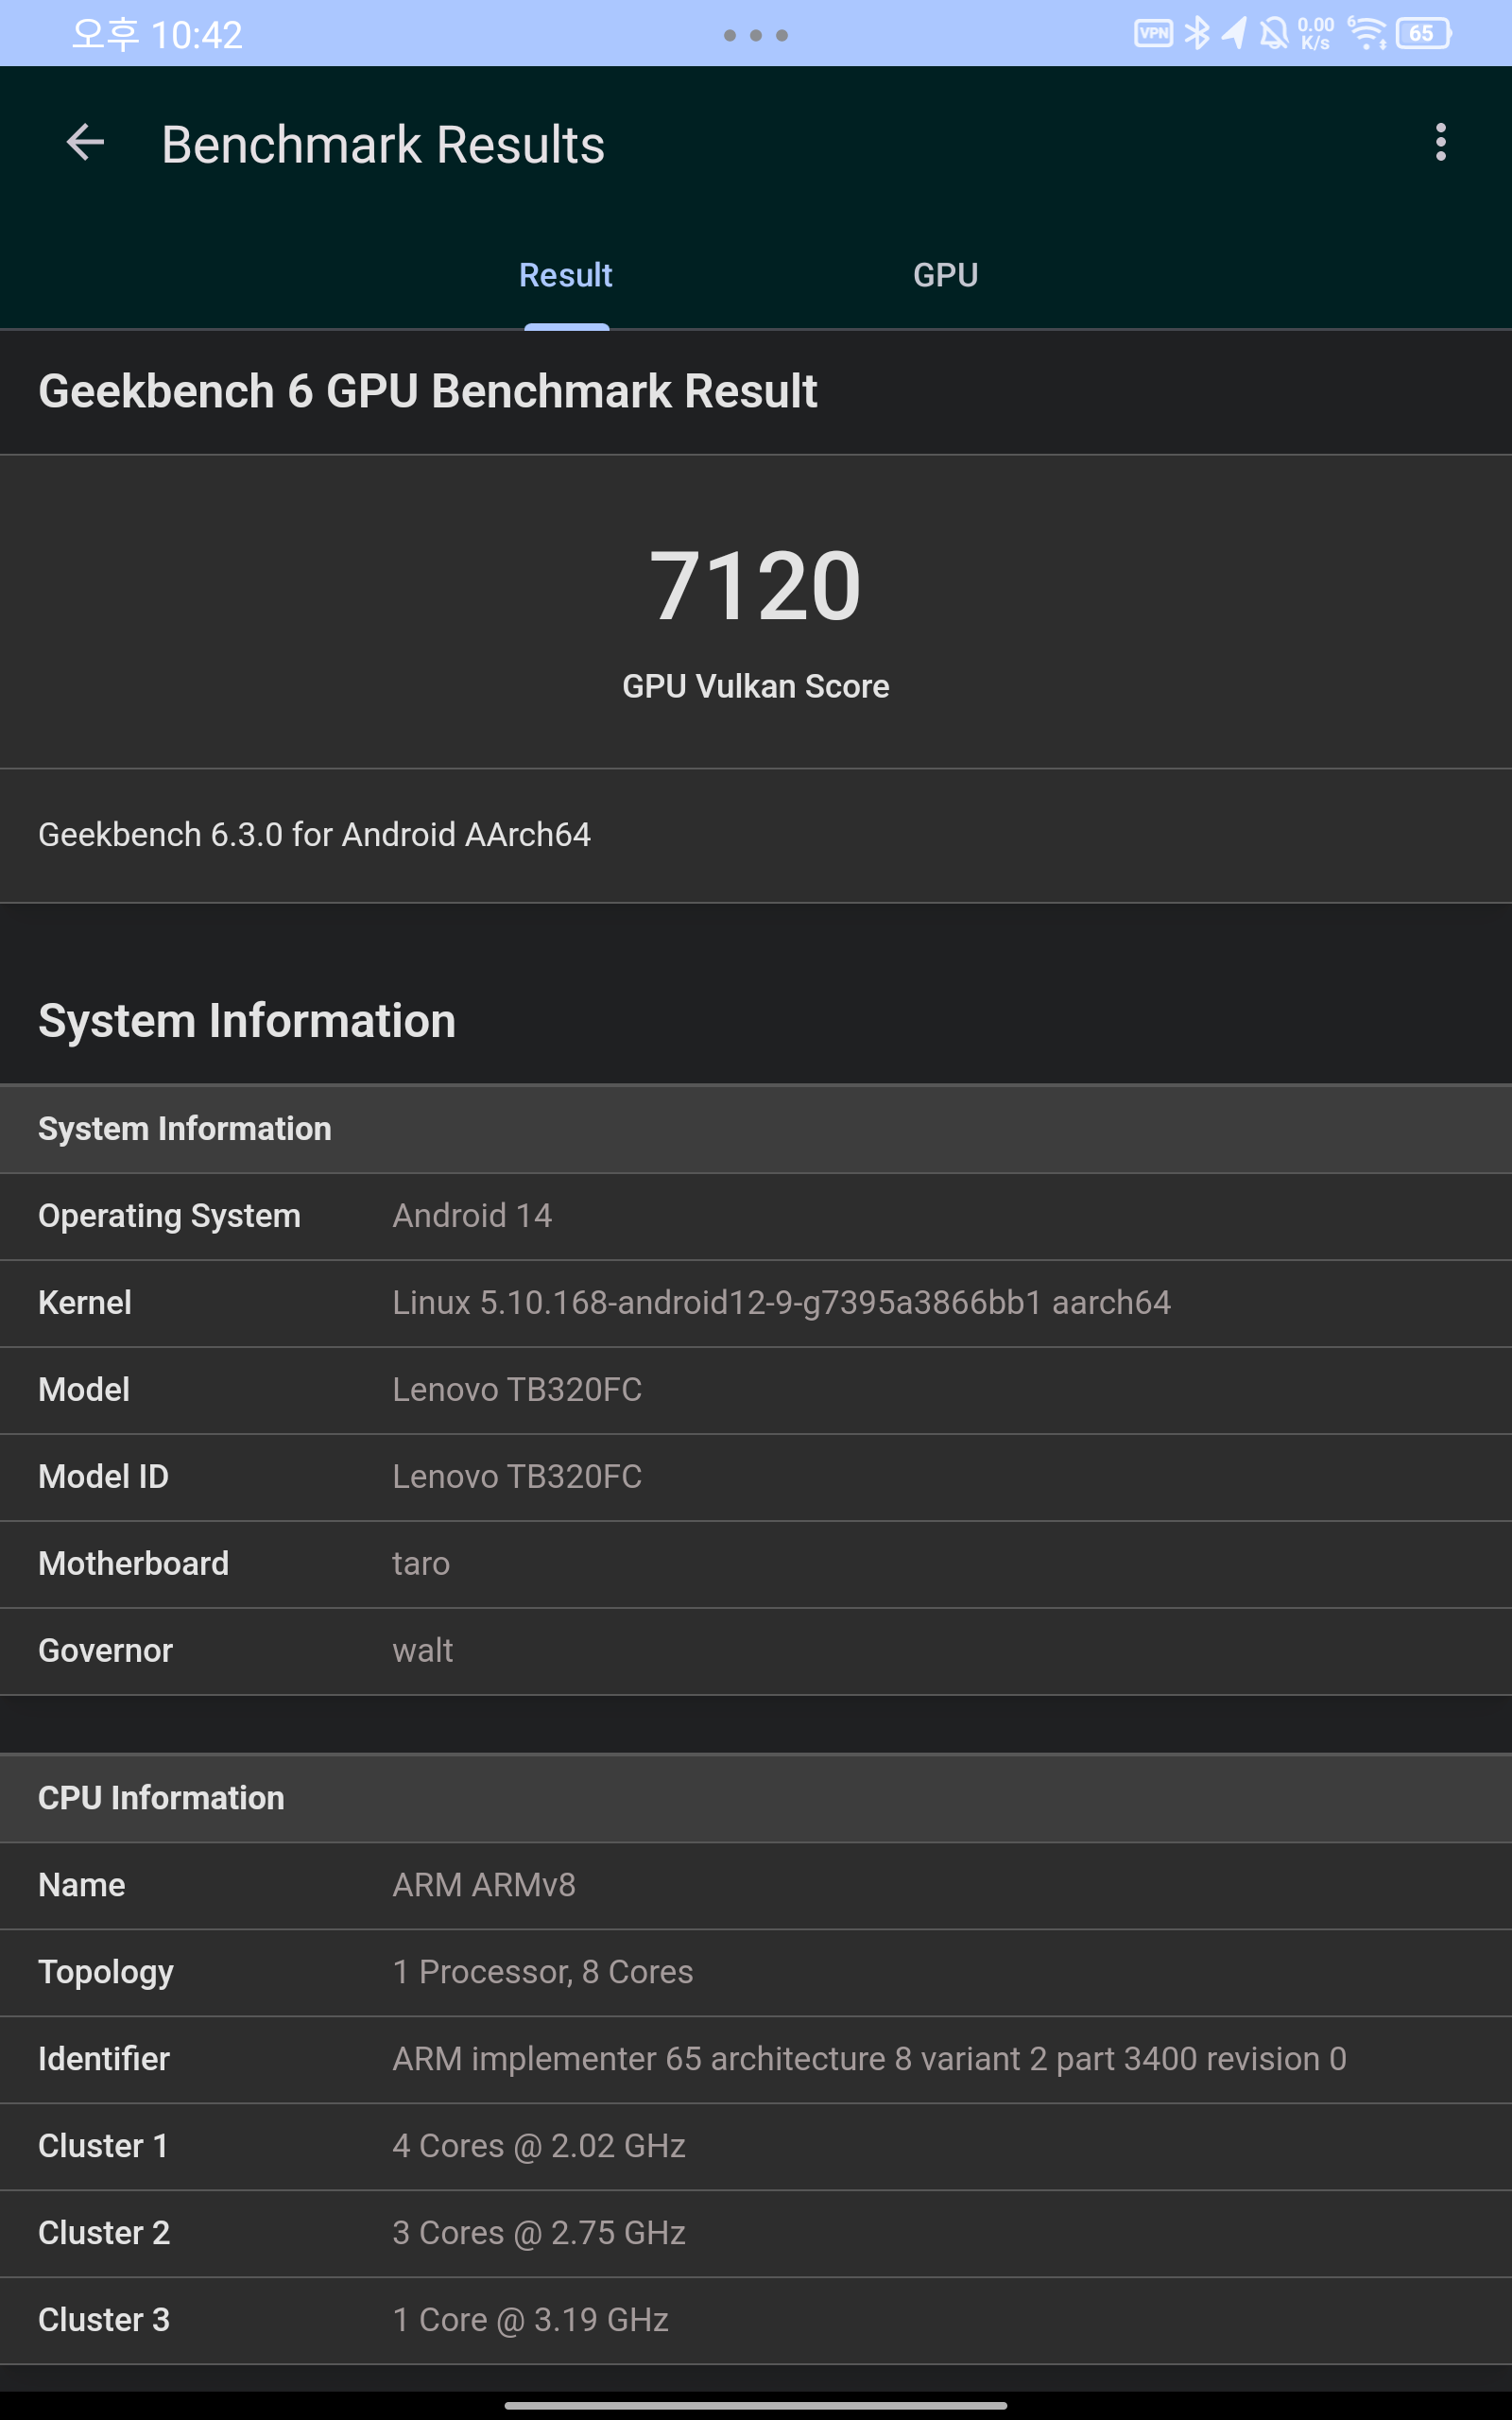Tap the location arrow status icon
Viewport: 1512px width, 2420px height.
pyautogui.click(x=1235, y=34)
